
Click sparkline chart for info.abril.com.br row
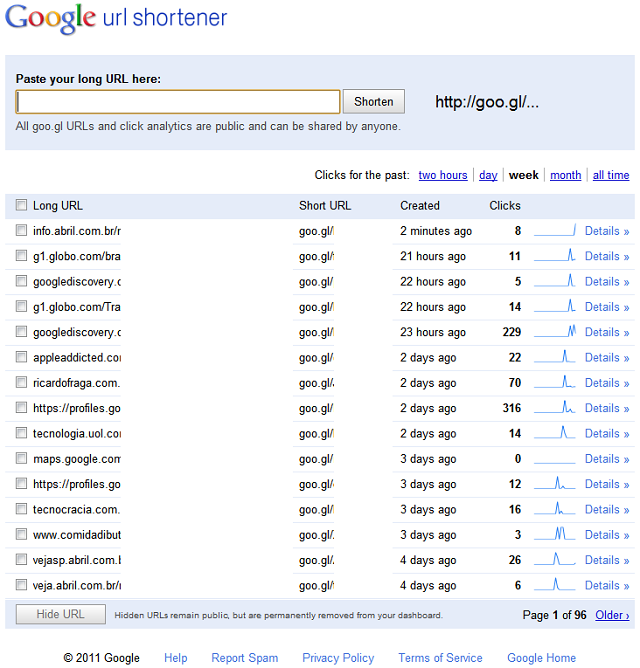point(555,231)
